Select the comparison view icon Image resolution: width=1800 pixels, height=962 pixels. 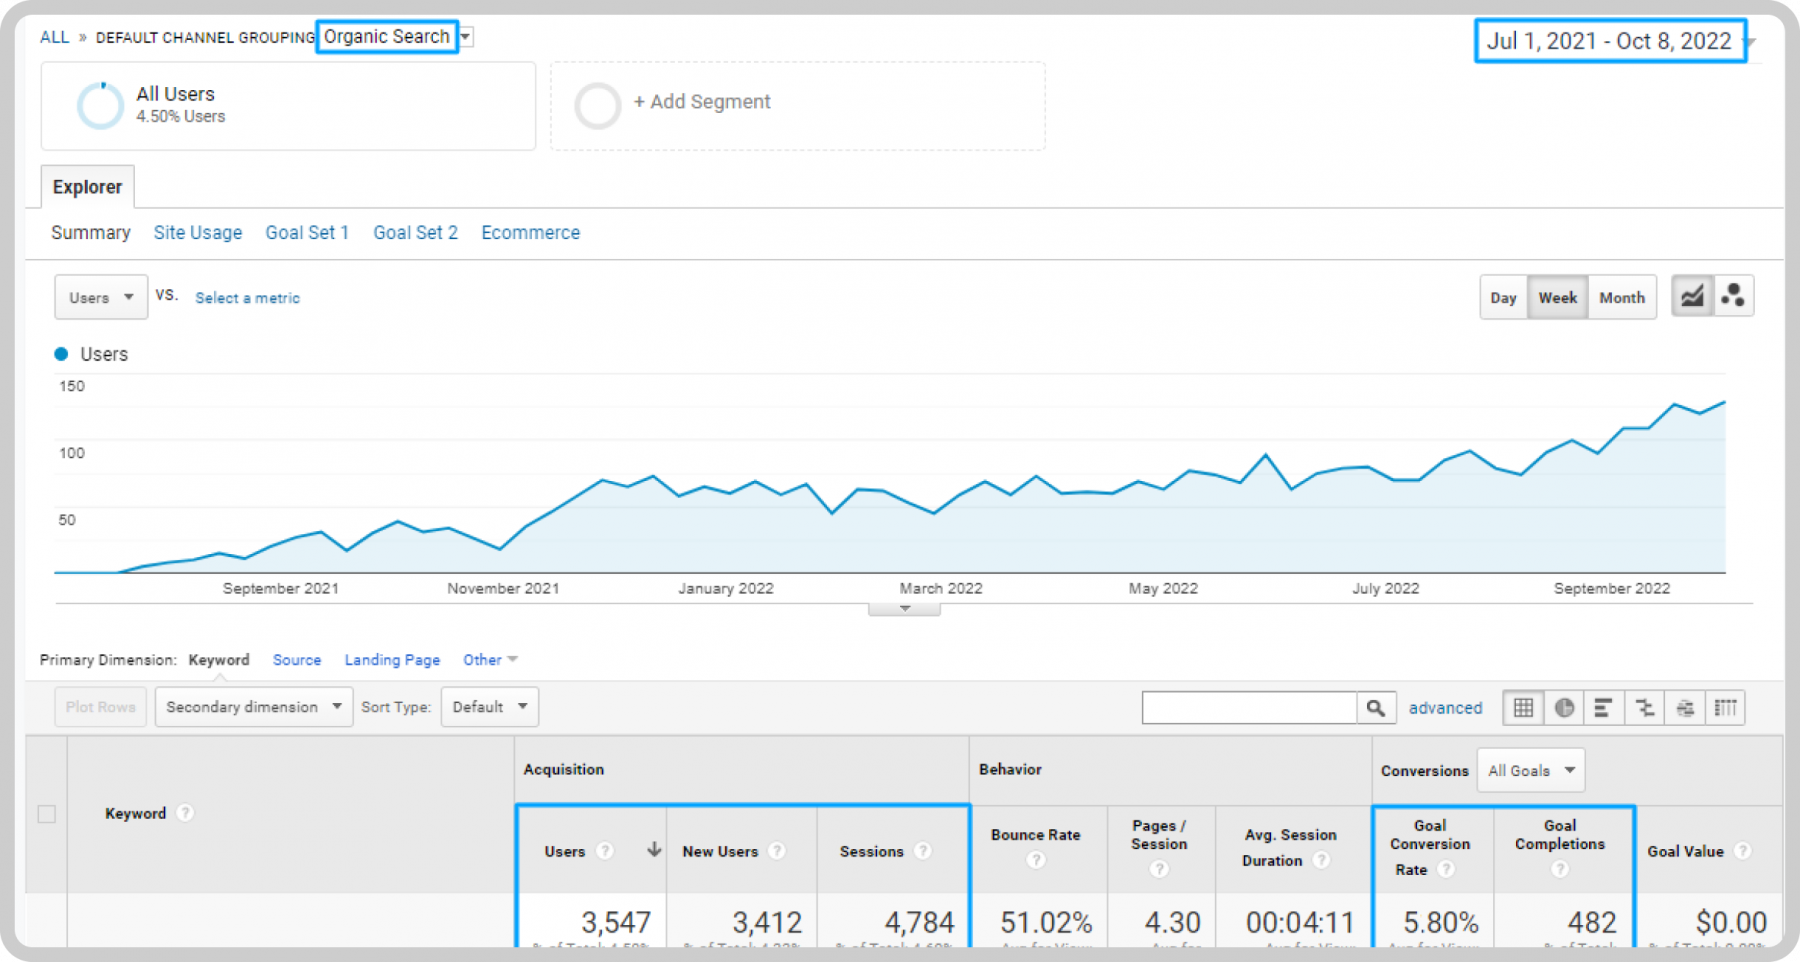(x=1644, y=708)
